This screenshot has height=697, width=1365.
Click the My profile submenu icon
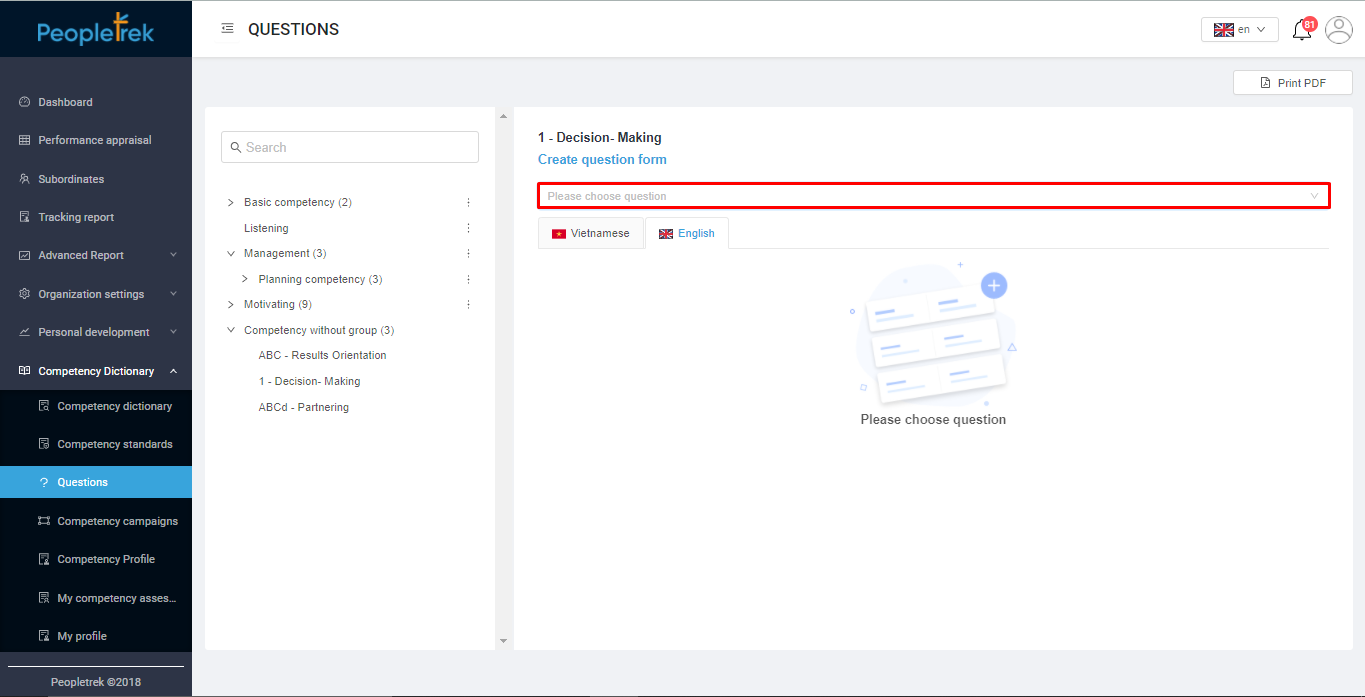point(44,636)
